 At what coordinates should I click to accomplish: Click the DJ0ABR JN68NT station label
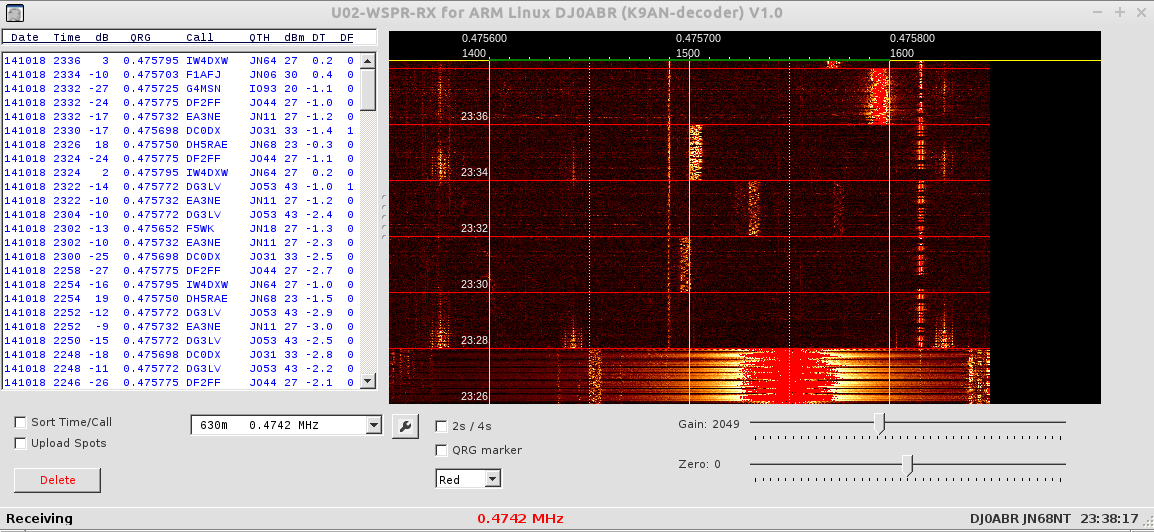pos(1020,519)
